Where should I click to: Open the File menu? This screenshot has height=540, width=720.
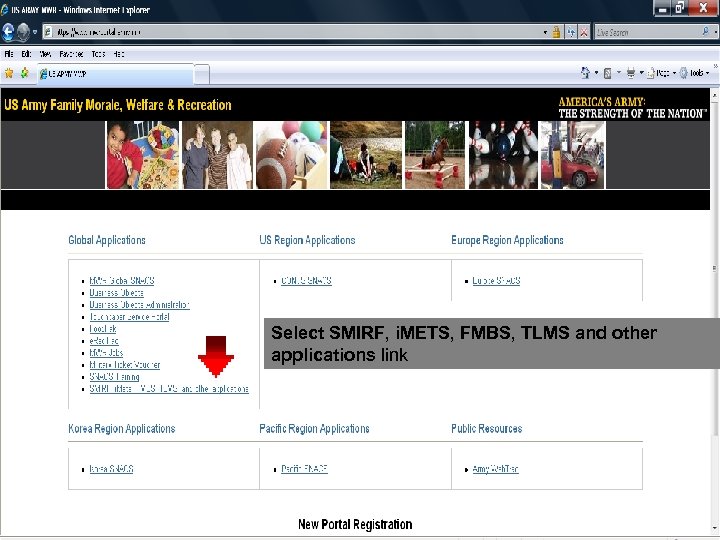tap(9, 54)
